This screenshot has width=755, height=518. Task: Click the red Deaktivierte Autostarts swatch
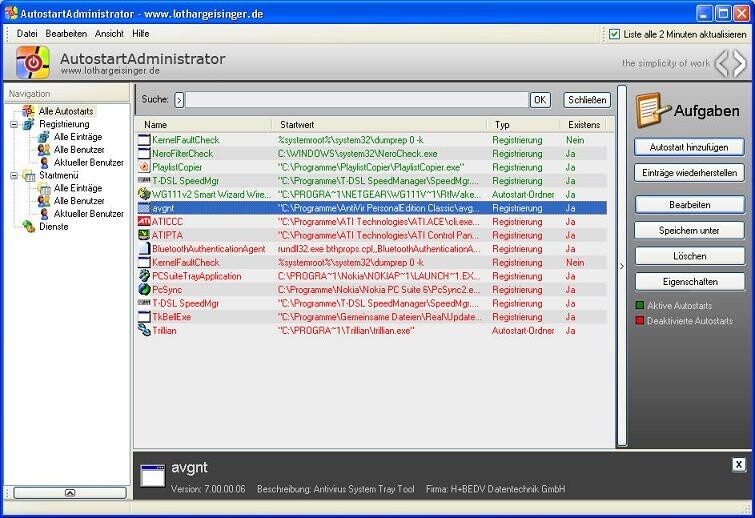click(640, 321)
